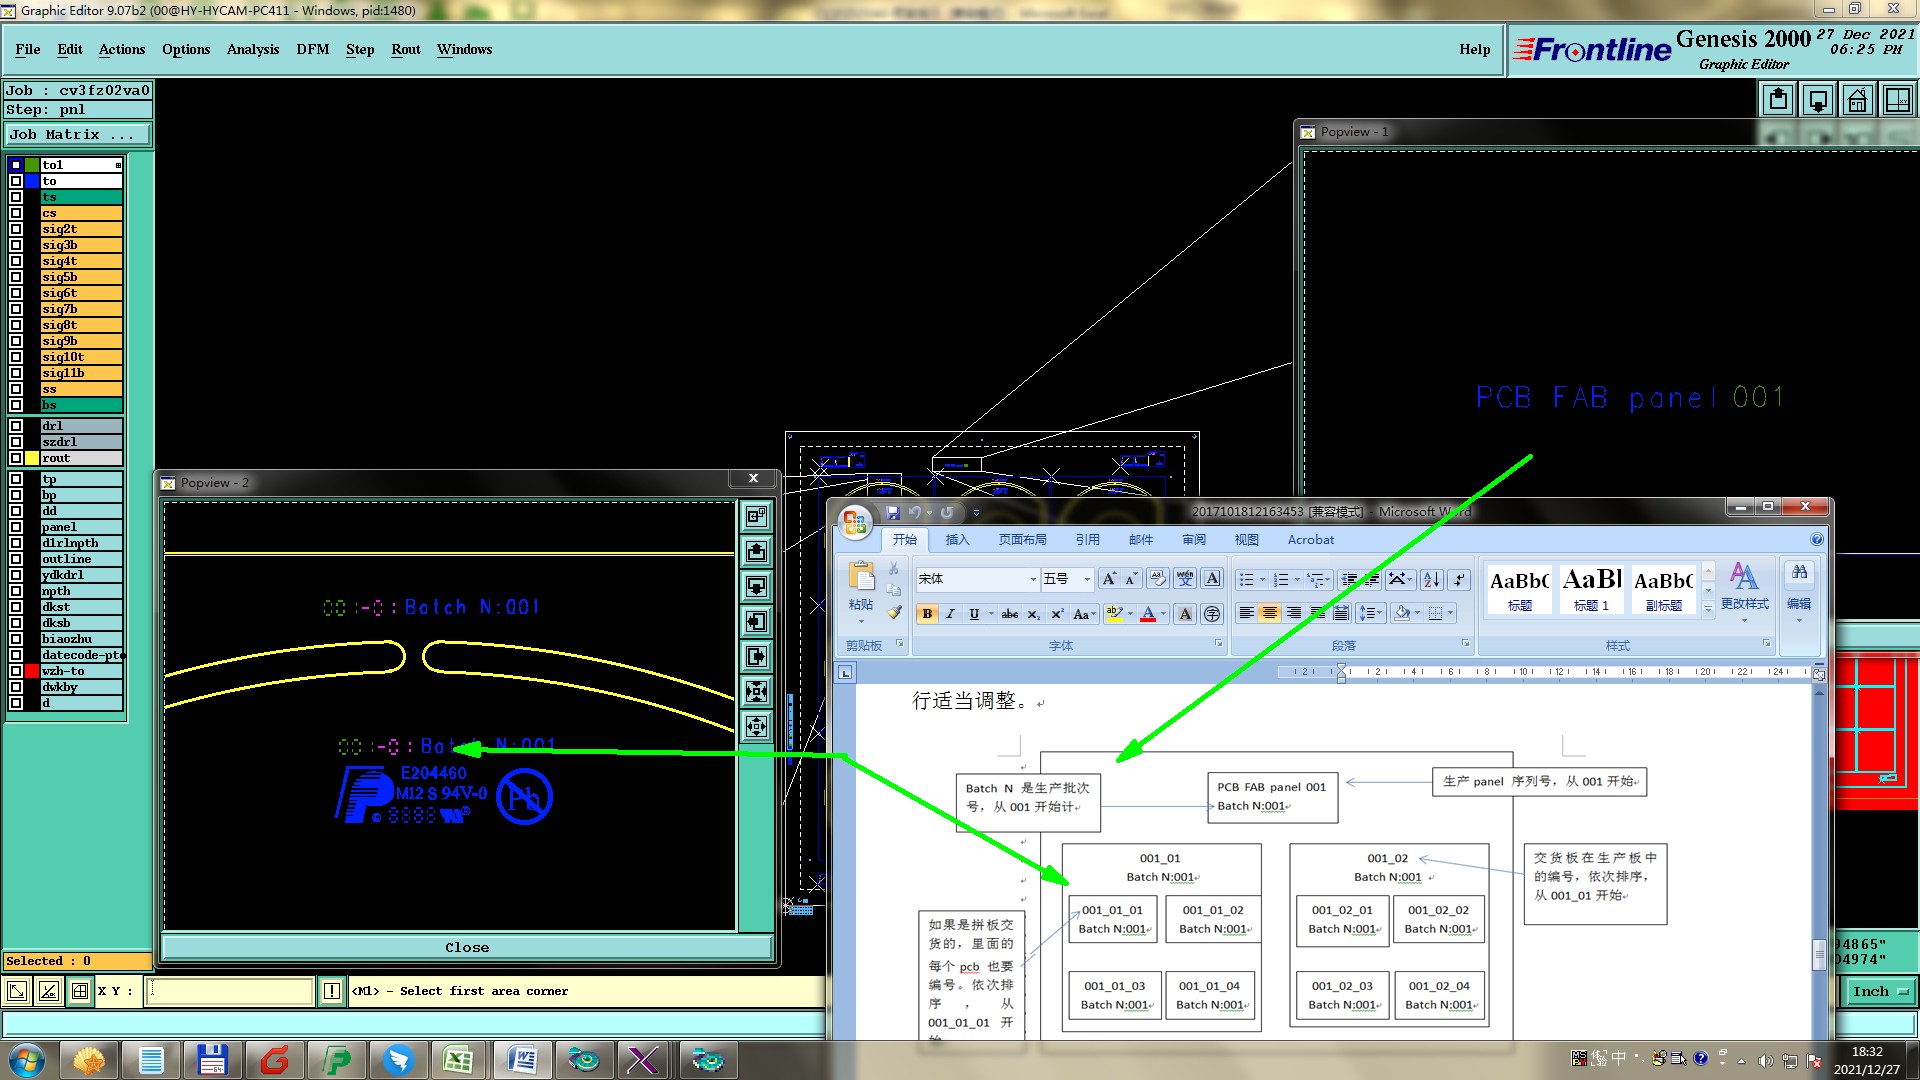Open the Inch units dropdown

click(x=1880, y=991)
